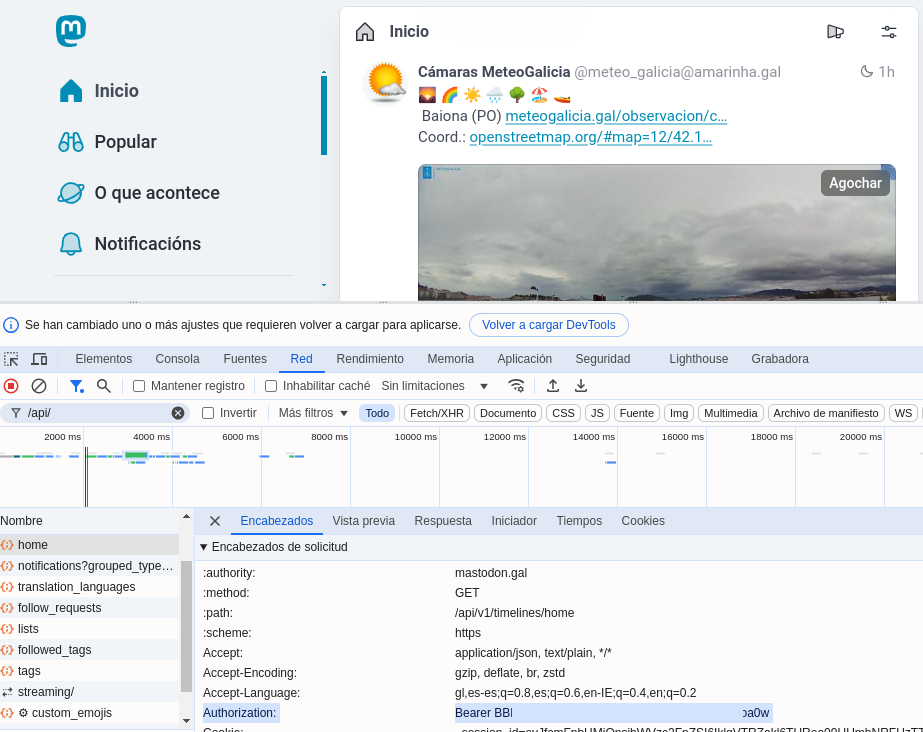Screen dimensions: 923x732
Task: Toggle the Invertir filter checkbox
Action: (209, 412)
